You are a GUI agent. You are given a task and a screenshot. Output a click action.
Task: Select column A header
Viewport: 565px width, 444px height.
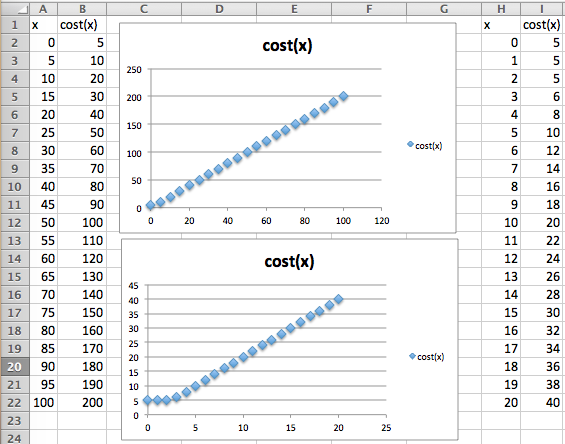(43, 9)
